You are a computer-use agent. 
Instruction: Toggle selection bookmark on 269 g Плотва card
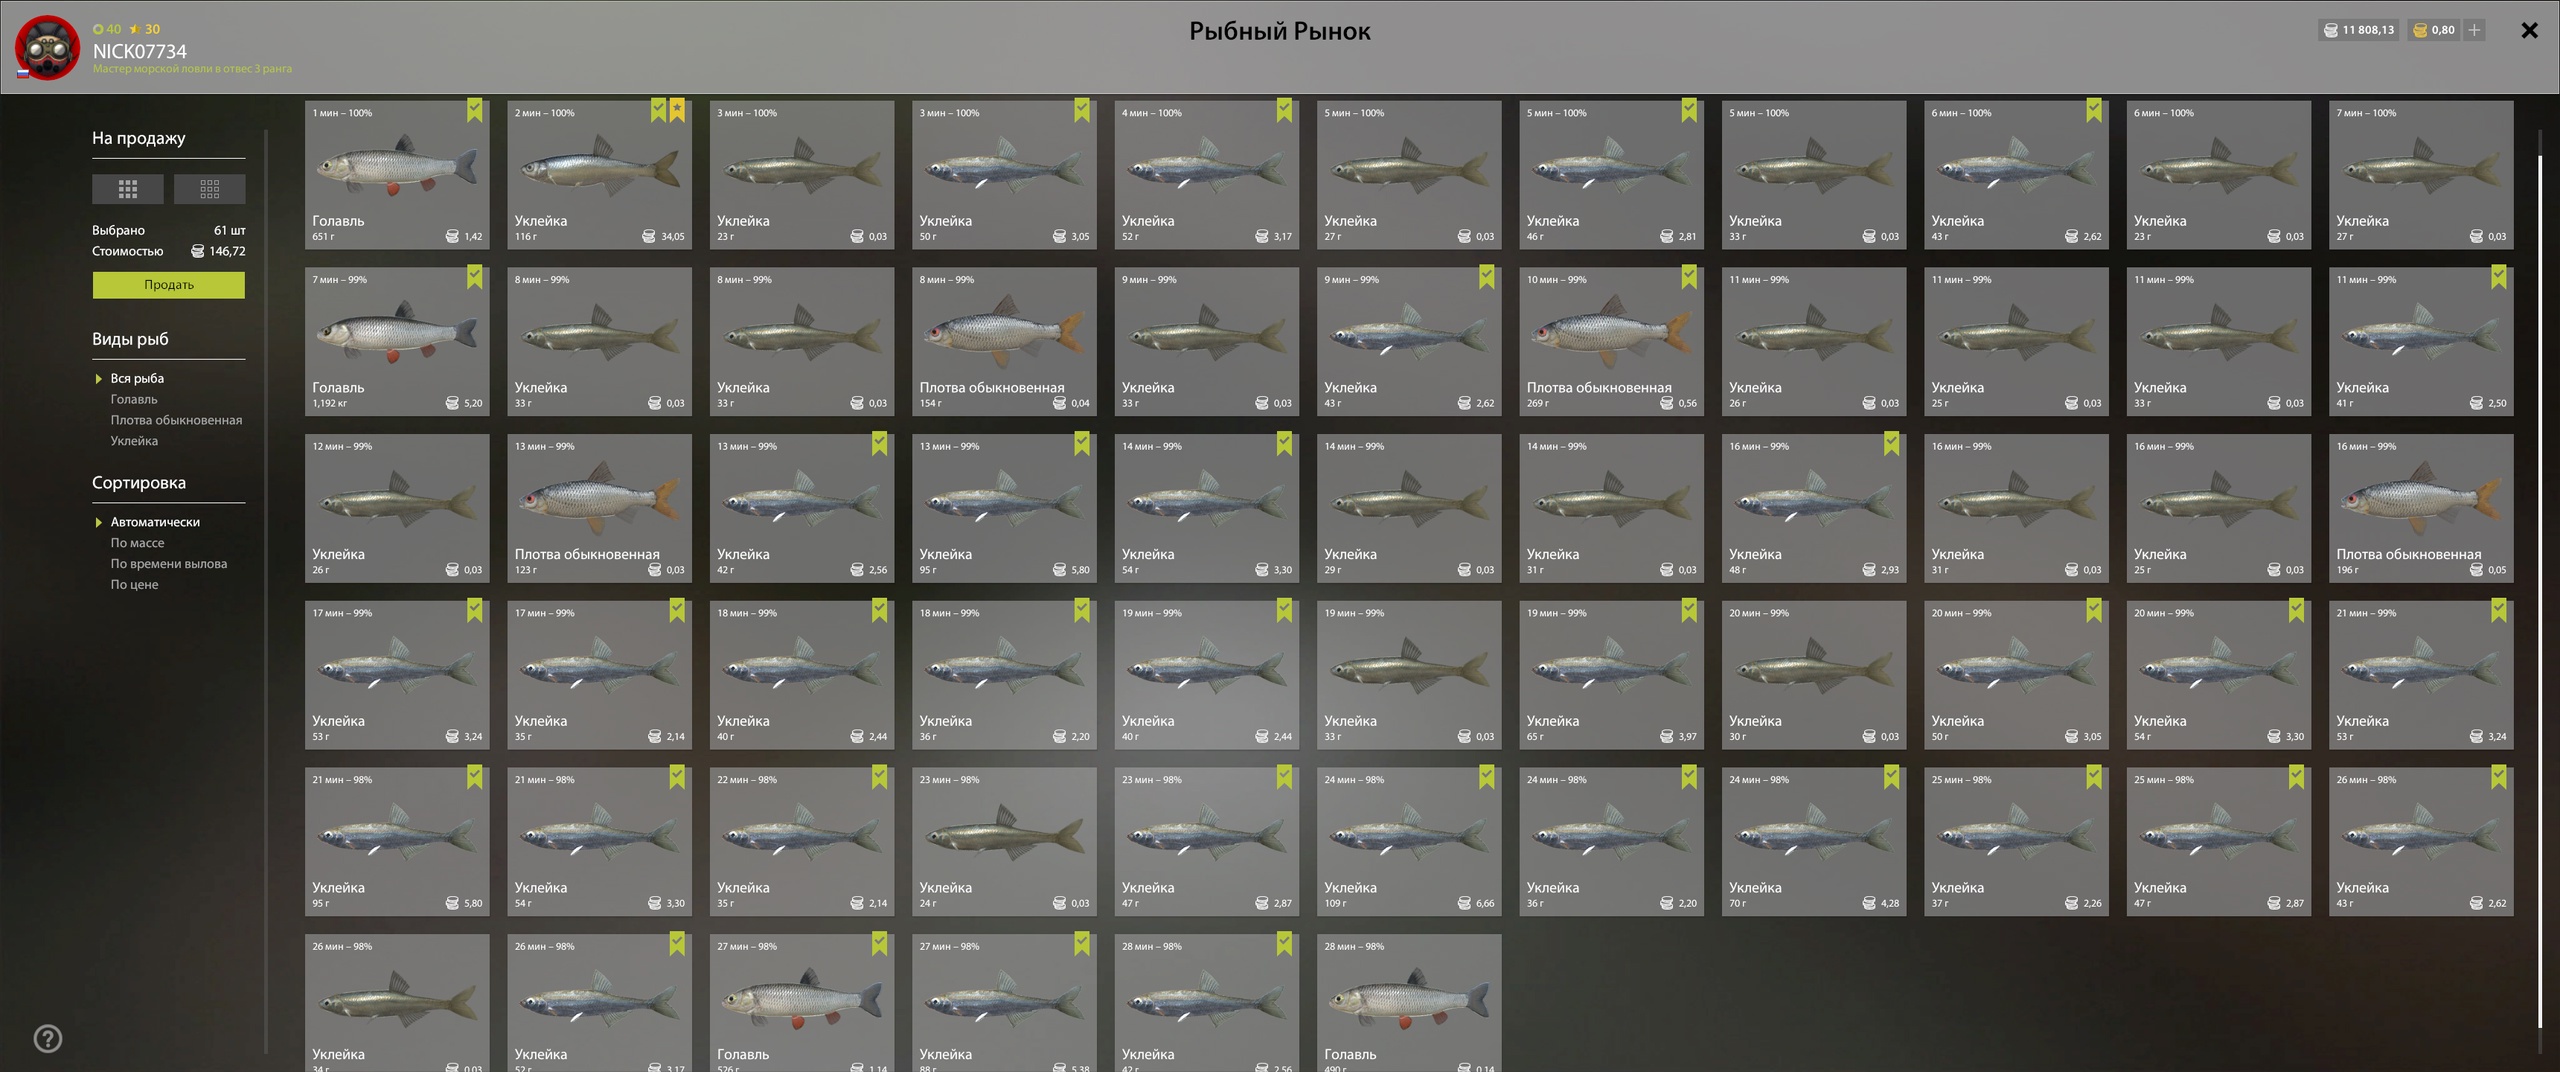coord(1689,277)
